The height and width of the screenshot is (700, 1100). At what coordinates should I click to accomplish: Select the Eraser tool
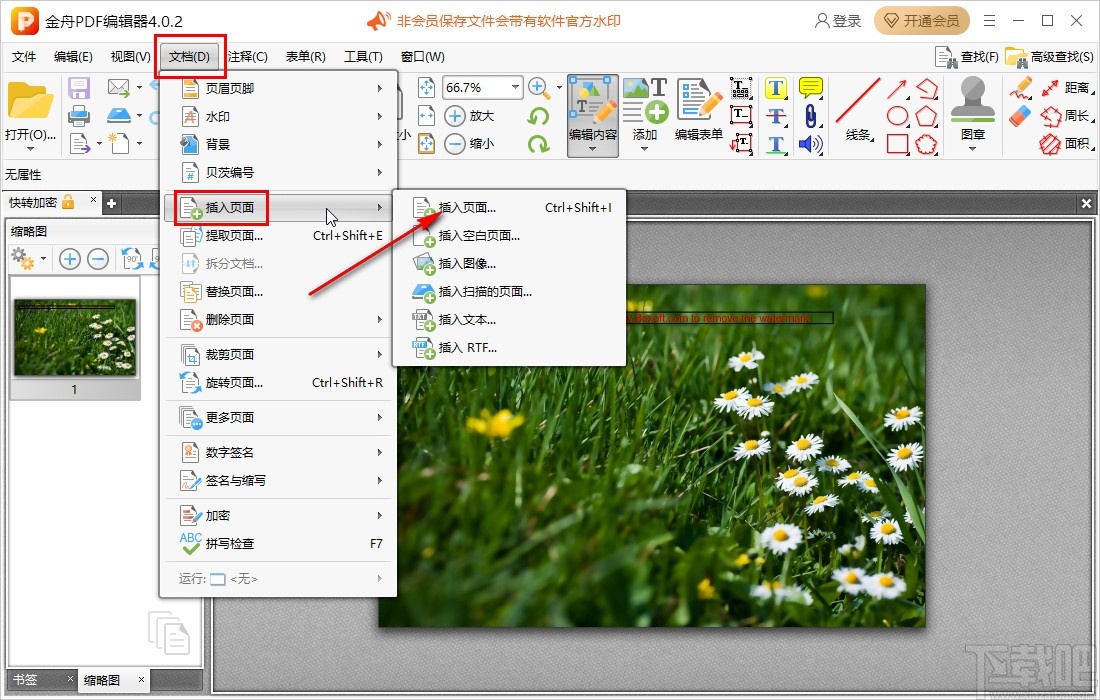[x=1020, y=116]
